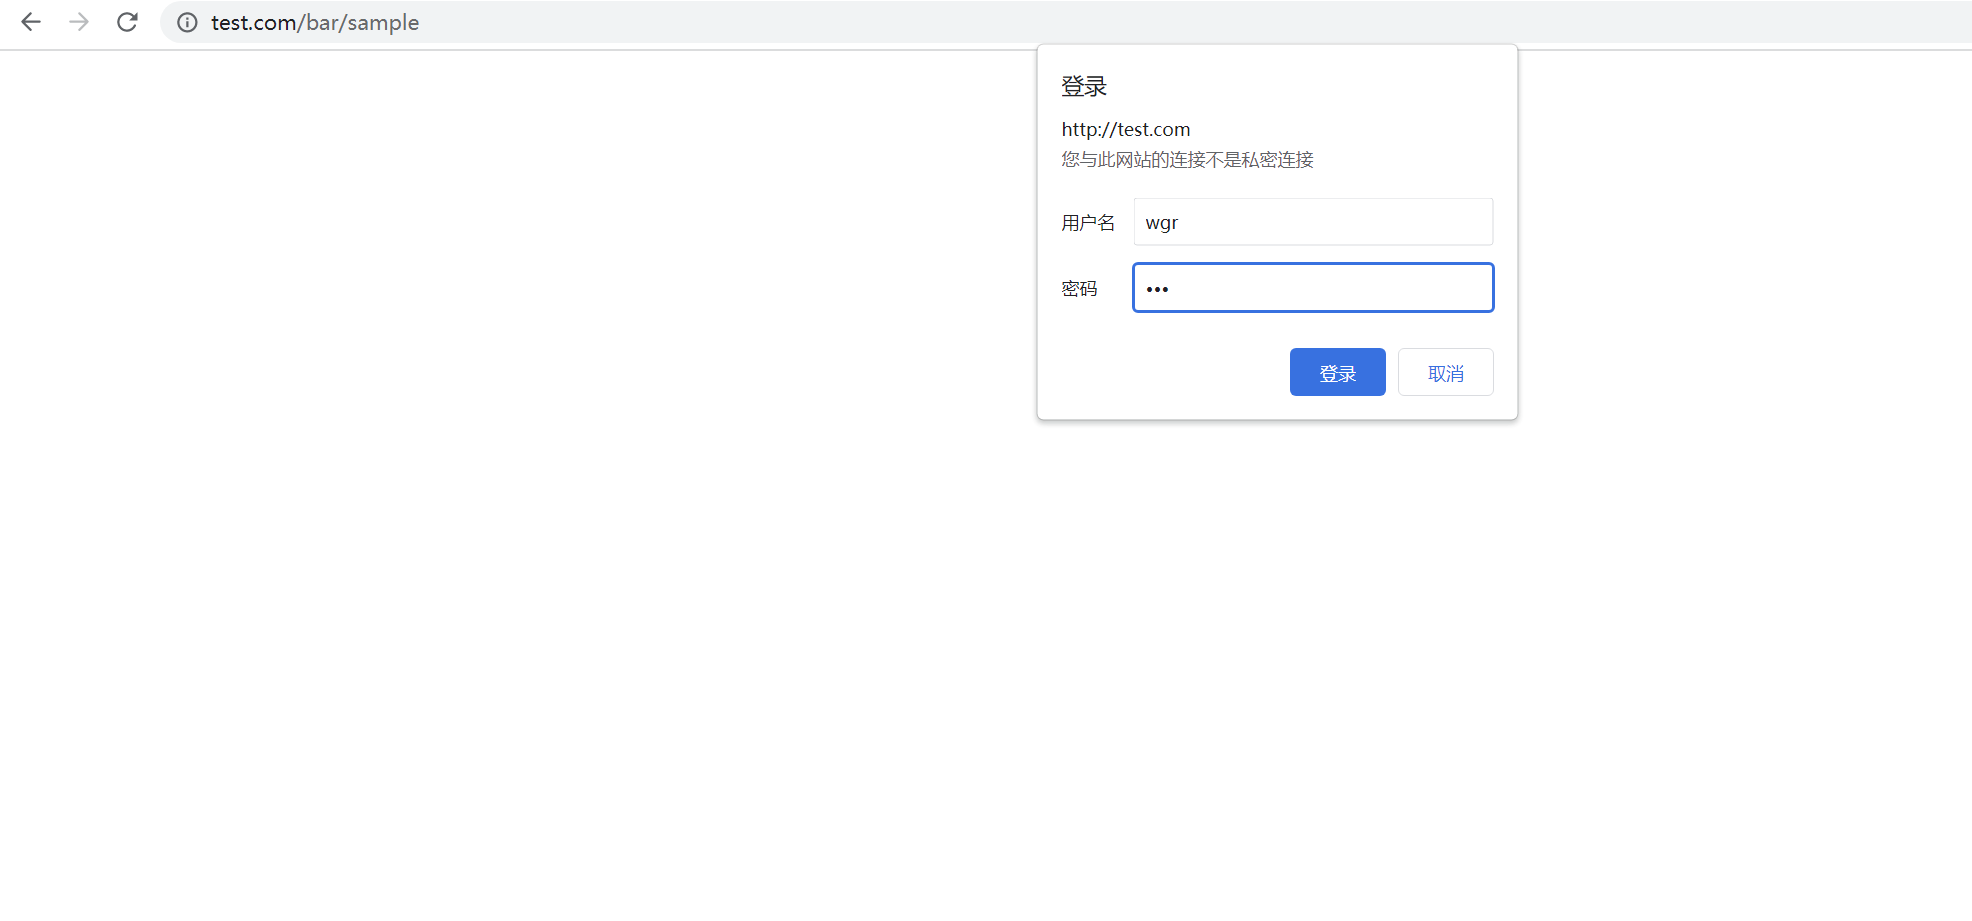Reload the page with refresh icon
This screenshot has width=1972, height=921.
[127, 22]
